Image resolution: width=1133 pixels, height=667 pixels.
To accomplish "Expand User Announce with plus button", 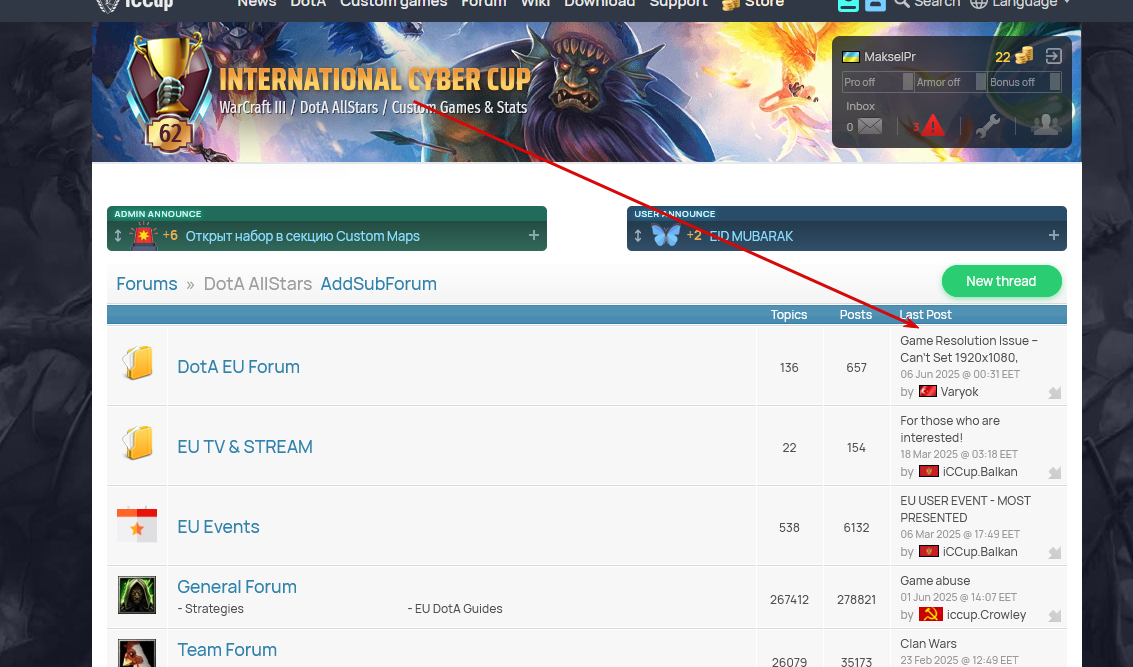I will coord(1054,236).
